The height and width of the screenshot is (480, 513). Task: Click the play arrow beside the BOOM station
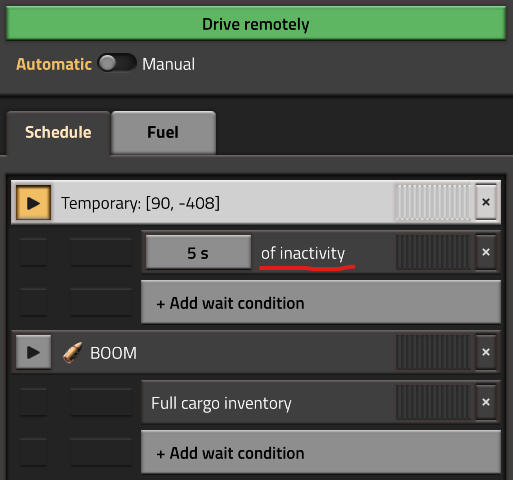[34, 352]
